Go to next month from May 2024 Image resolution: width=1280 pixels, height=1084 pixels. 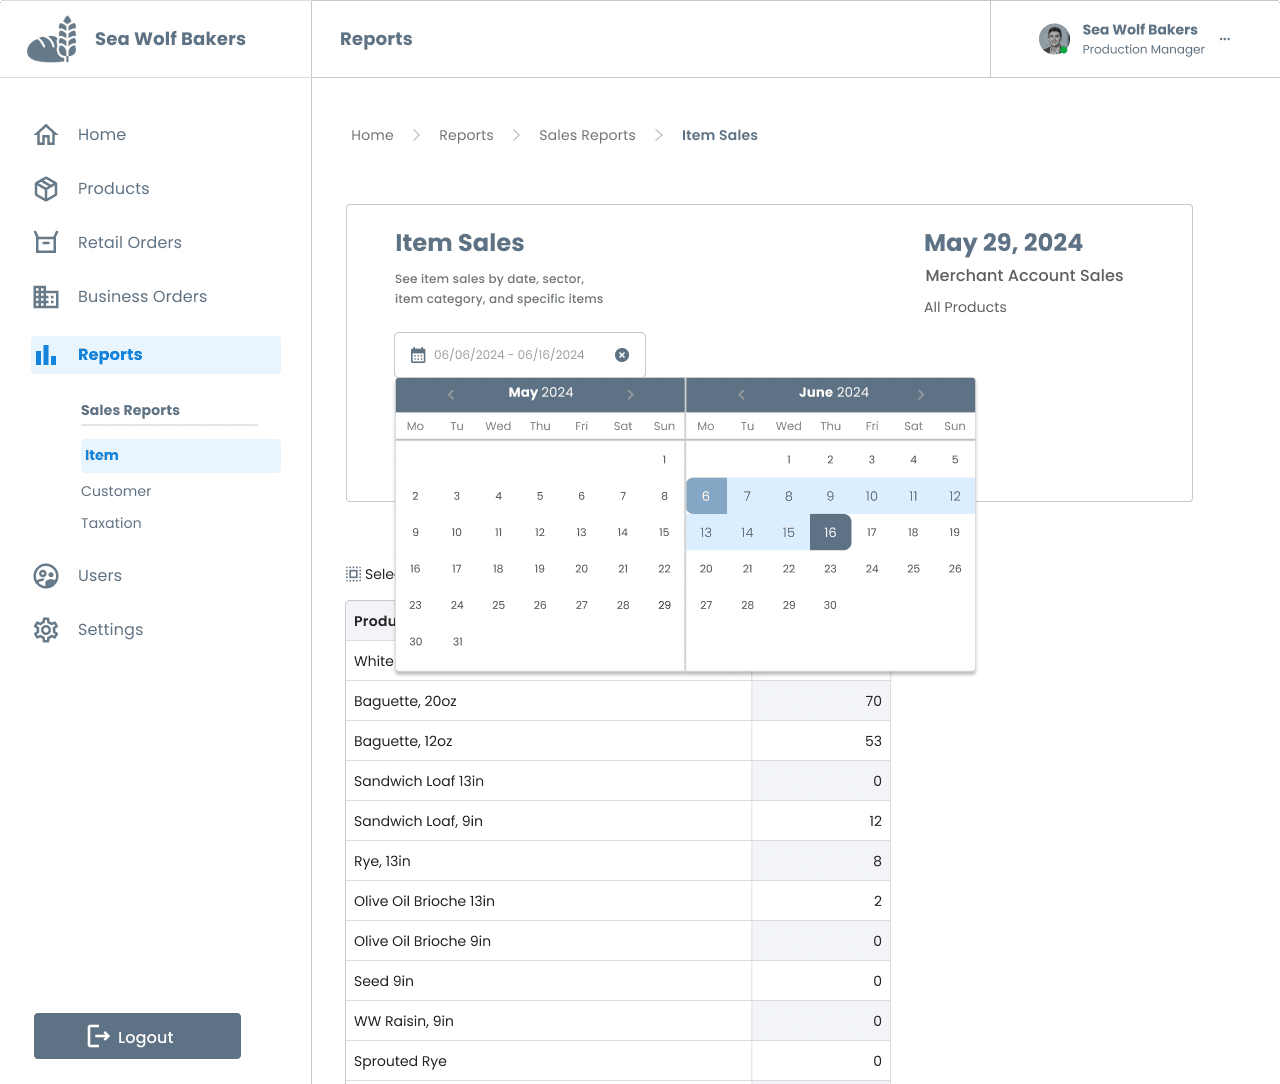[631, 394]
